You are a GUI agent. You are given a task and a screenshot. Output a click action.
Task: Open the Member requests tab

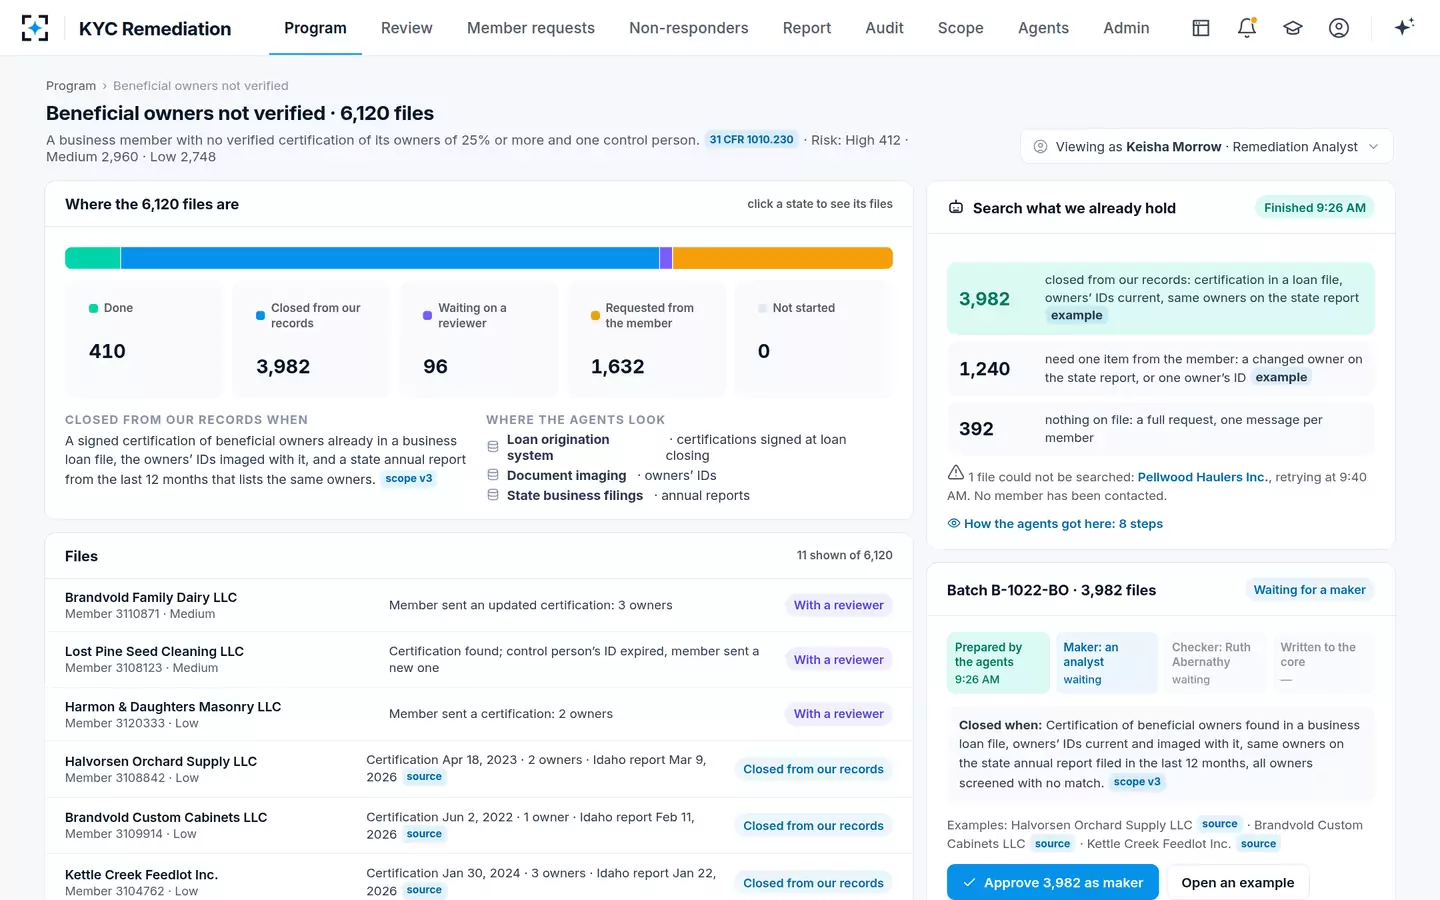point(531,28)
